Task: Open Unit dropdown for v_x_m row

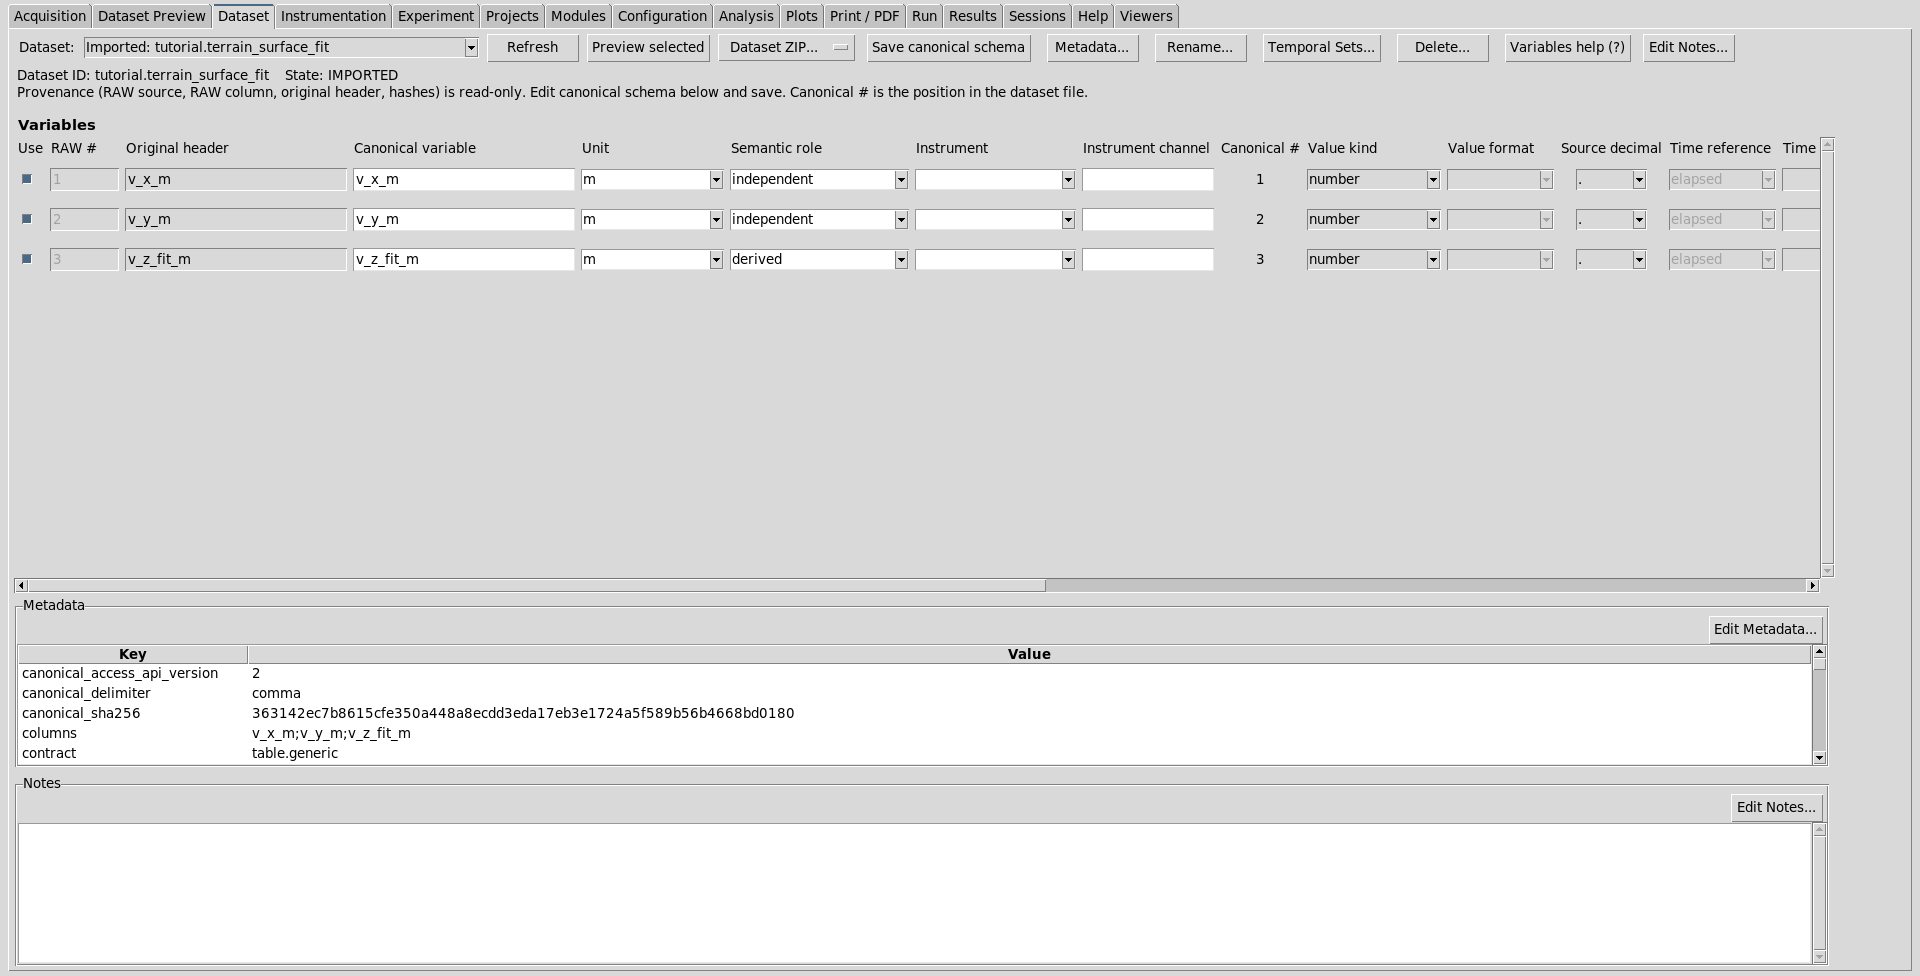Action: (716, 180)
